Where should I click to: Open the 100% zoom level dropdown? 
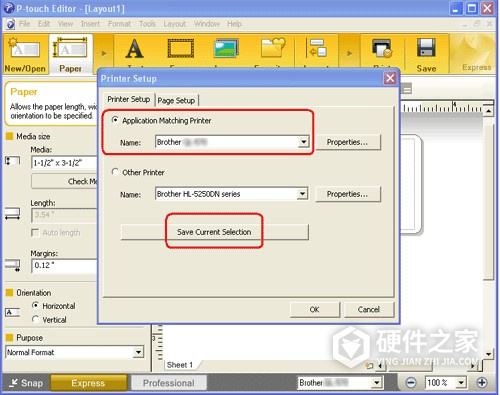coord(461,383)
